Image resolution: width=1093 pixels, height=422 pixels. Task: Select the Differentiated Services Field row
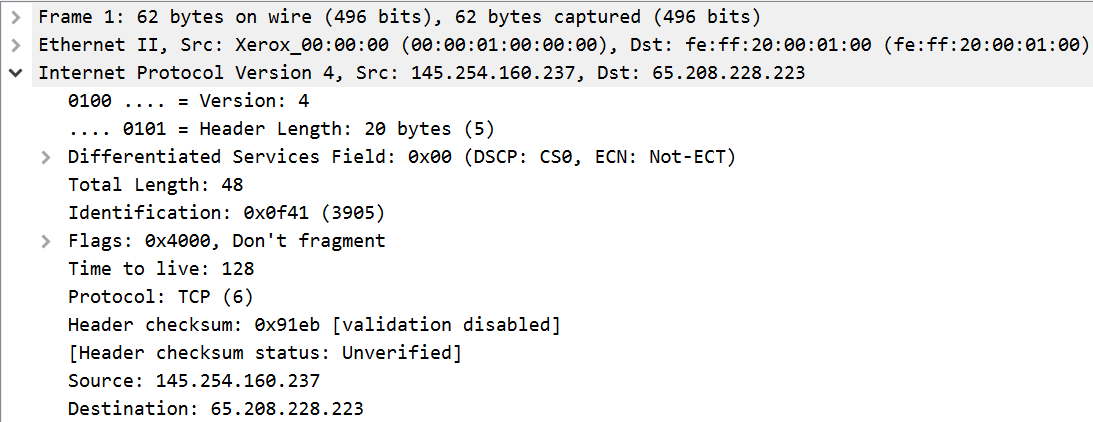pyautogui.click(x=401, y=157)
